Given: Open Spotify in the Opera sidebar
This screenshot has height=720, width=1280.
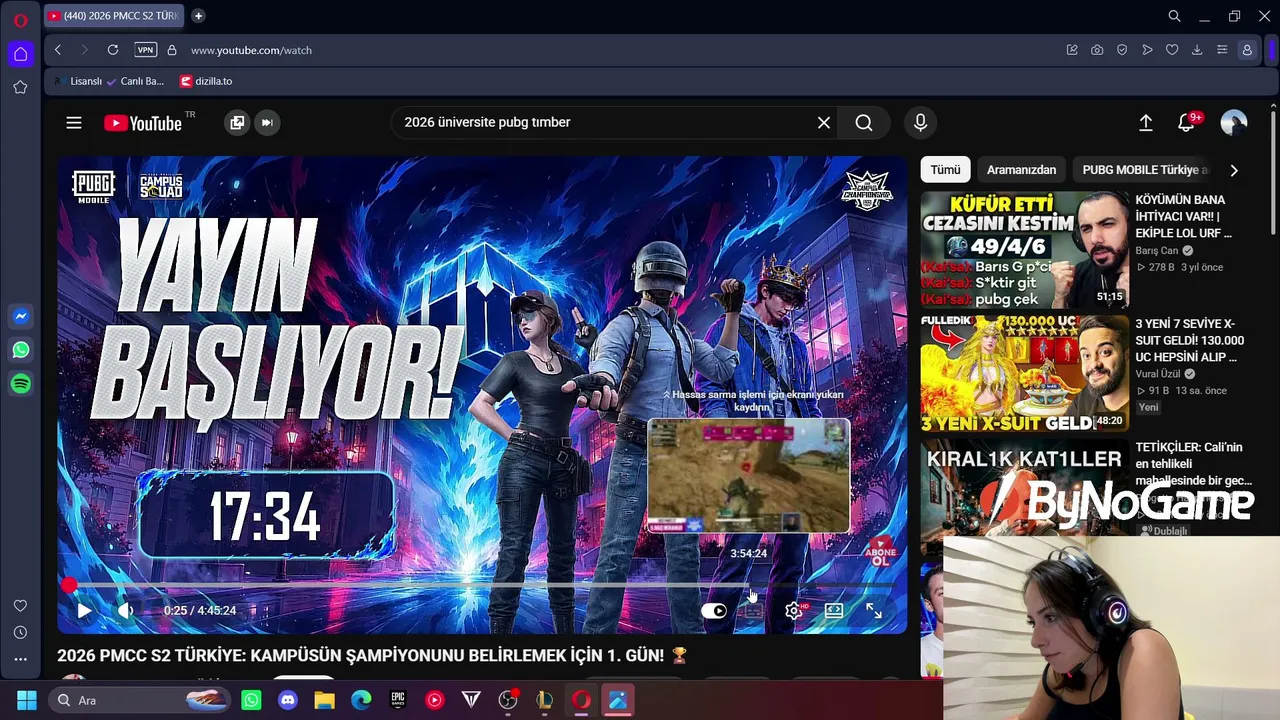Looking at the screenshot, I should 20,384.
